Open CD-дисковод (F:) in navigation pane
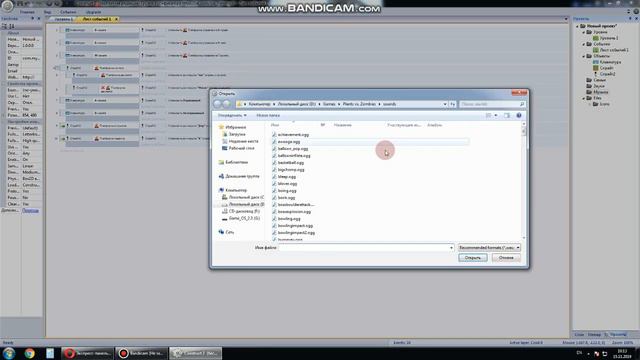Viewport: 640px width, 360px height. click(x=244, y=211)
